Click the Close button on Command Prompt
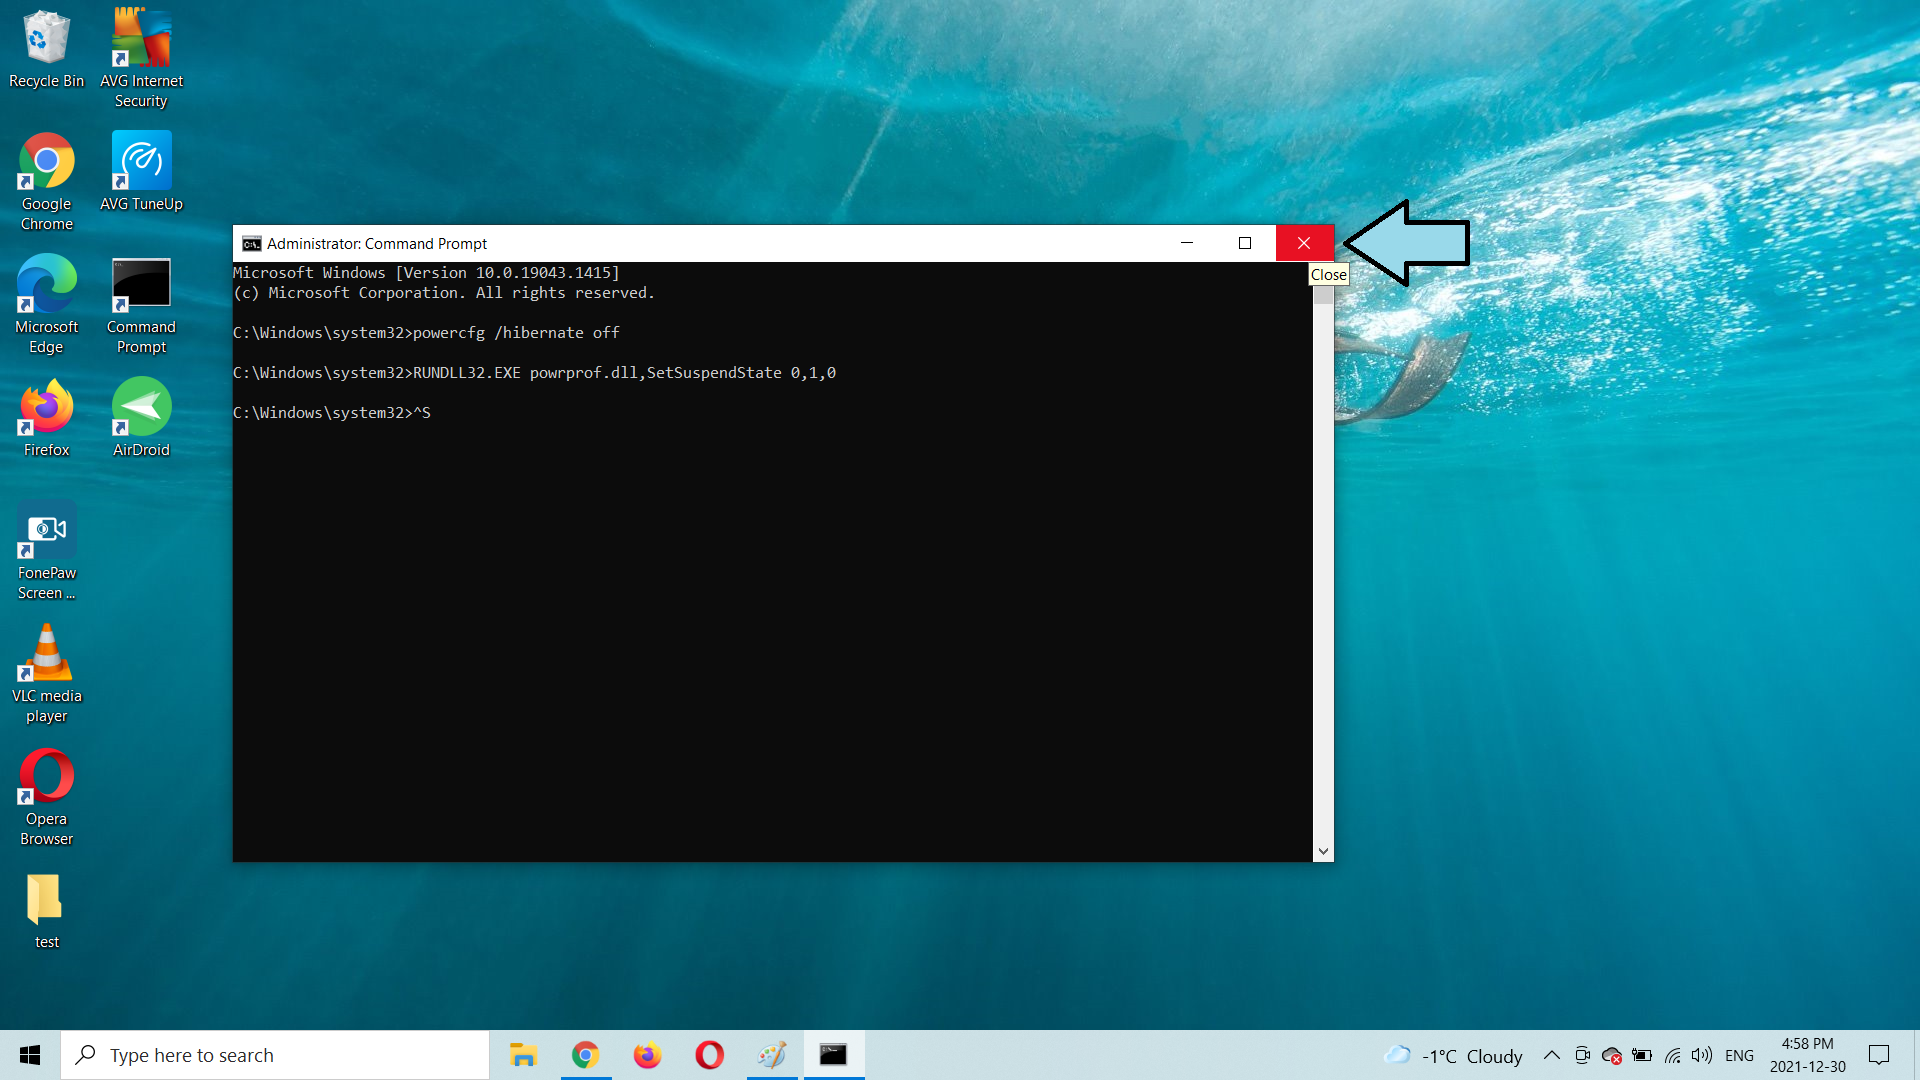 coord(1303,243)
